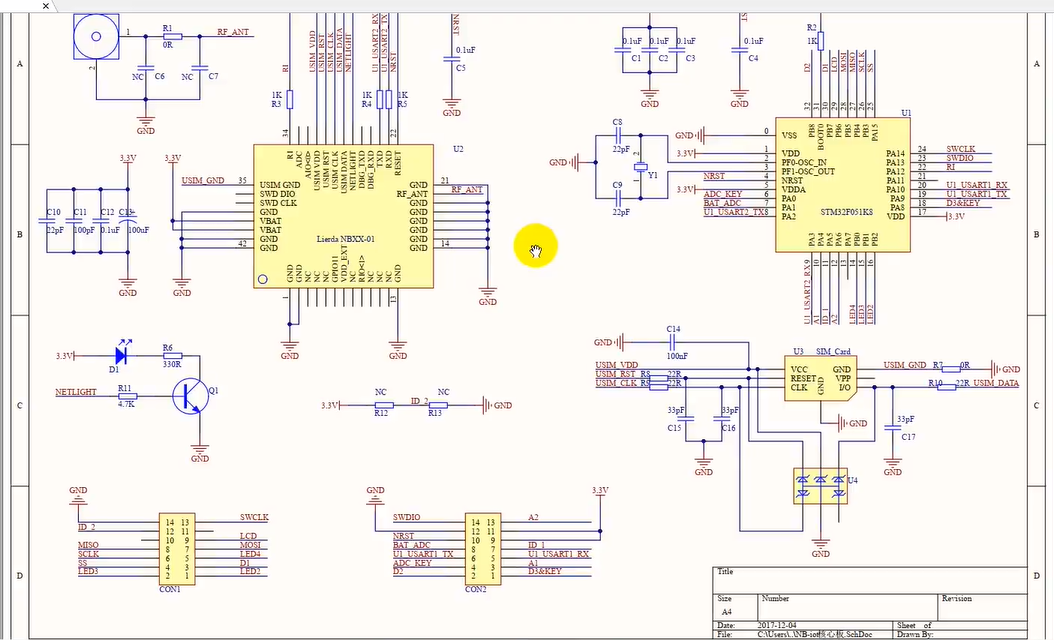Image resolution: width=1054 pixels, height=640 pixels.
Task: Select resistor R12 marked NC
Action: pyautogui.click(x=383, y=405)
